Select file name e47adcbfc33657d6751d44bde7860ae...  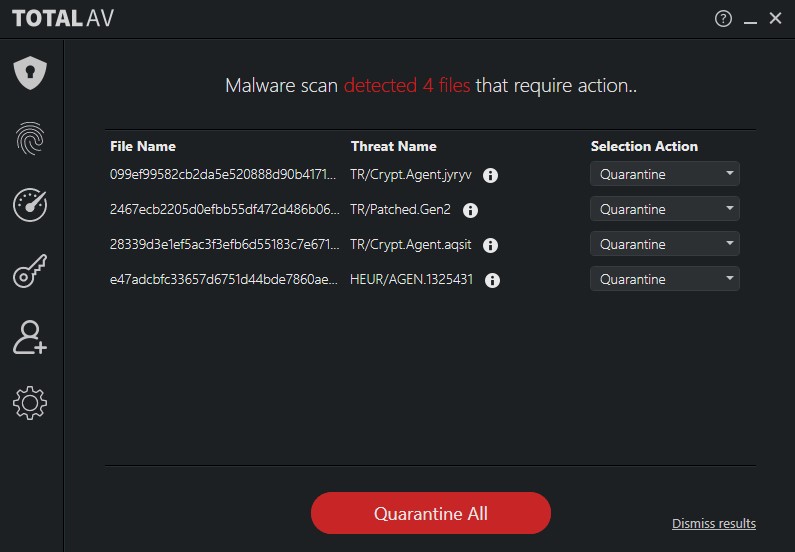pos(224,279)
